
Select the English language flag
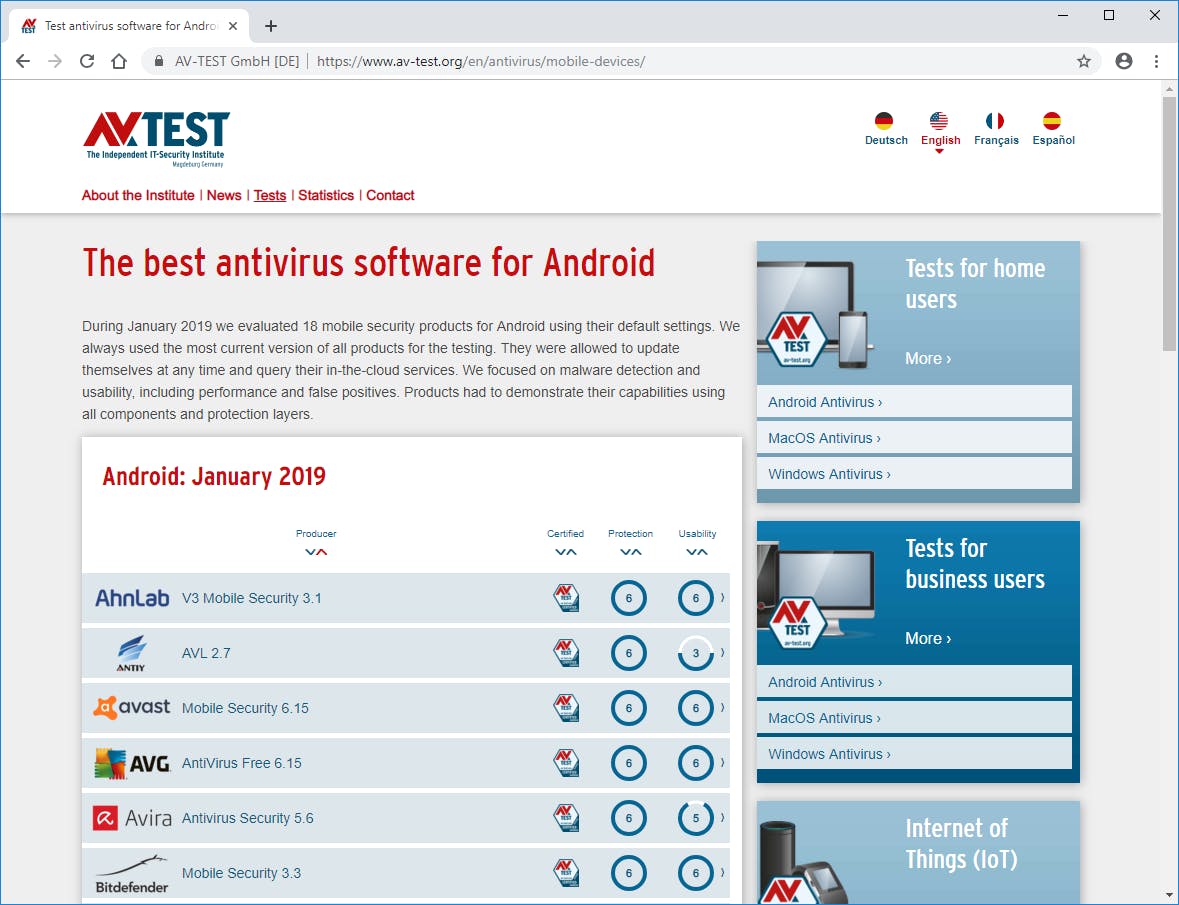(x=939, y=120)
